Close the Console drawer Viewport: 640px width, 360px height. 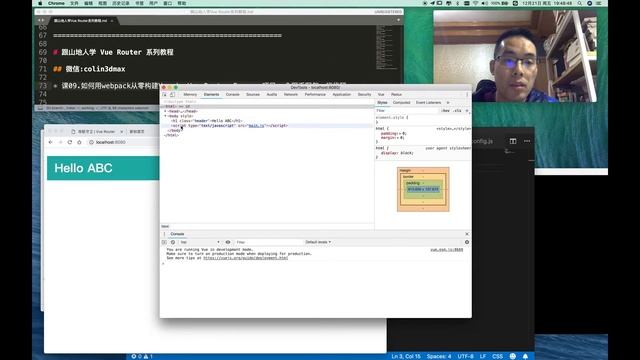pyautogui.click(x=467, y=234)
